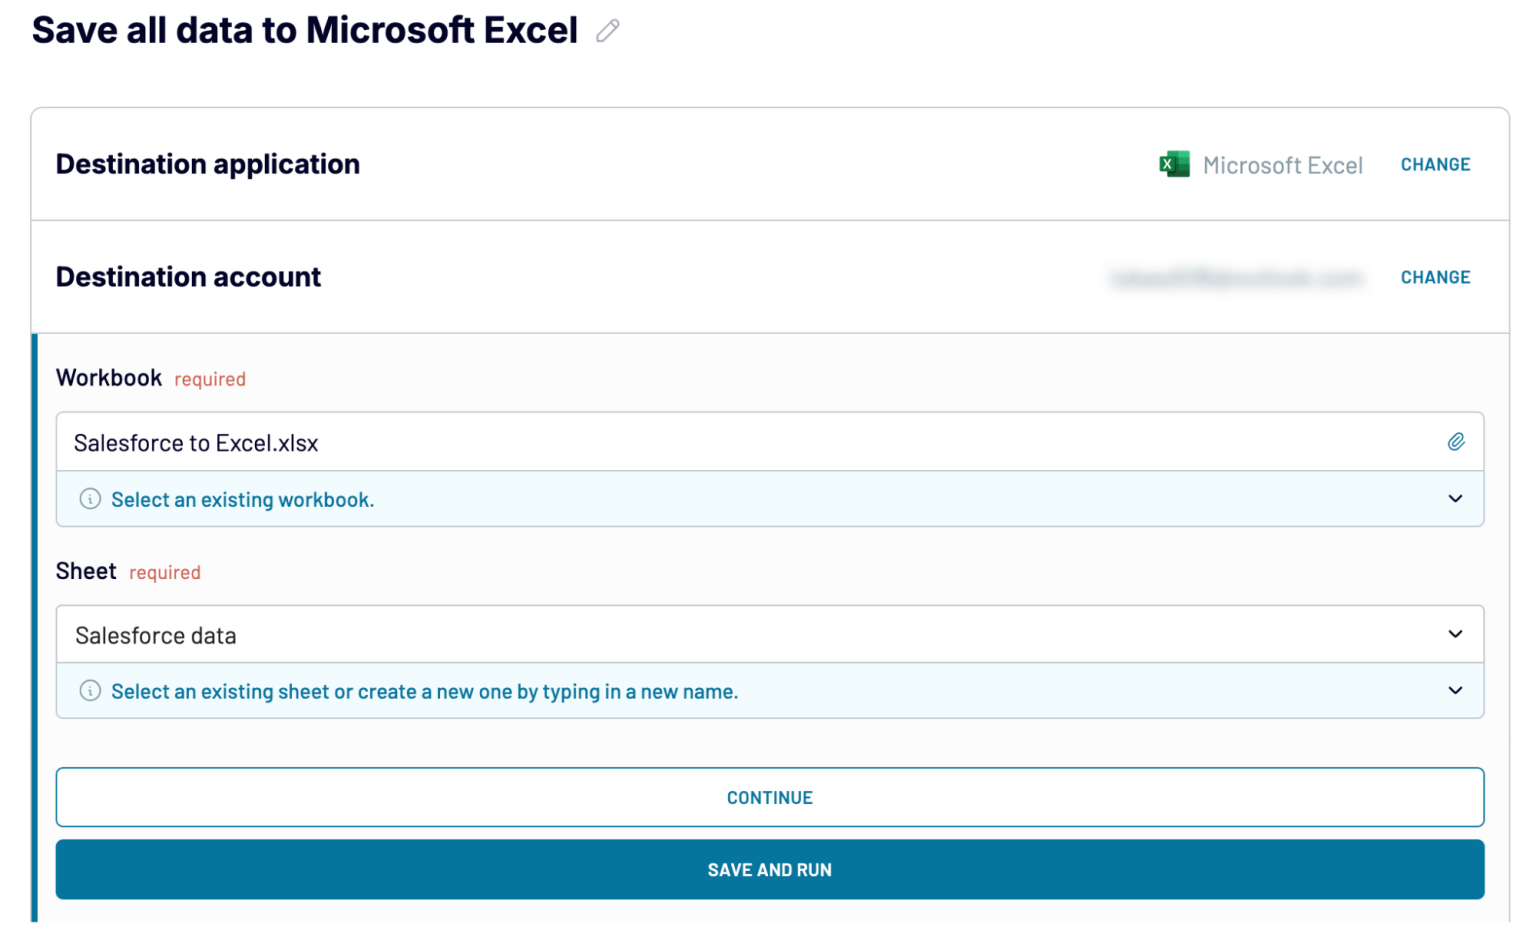Click the CONTINUE button
The image size is (1536, 940).
click(x=769, y=797)
